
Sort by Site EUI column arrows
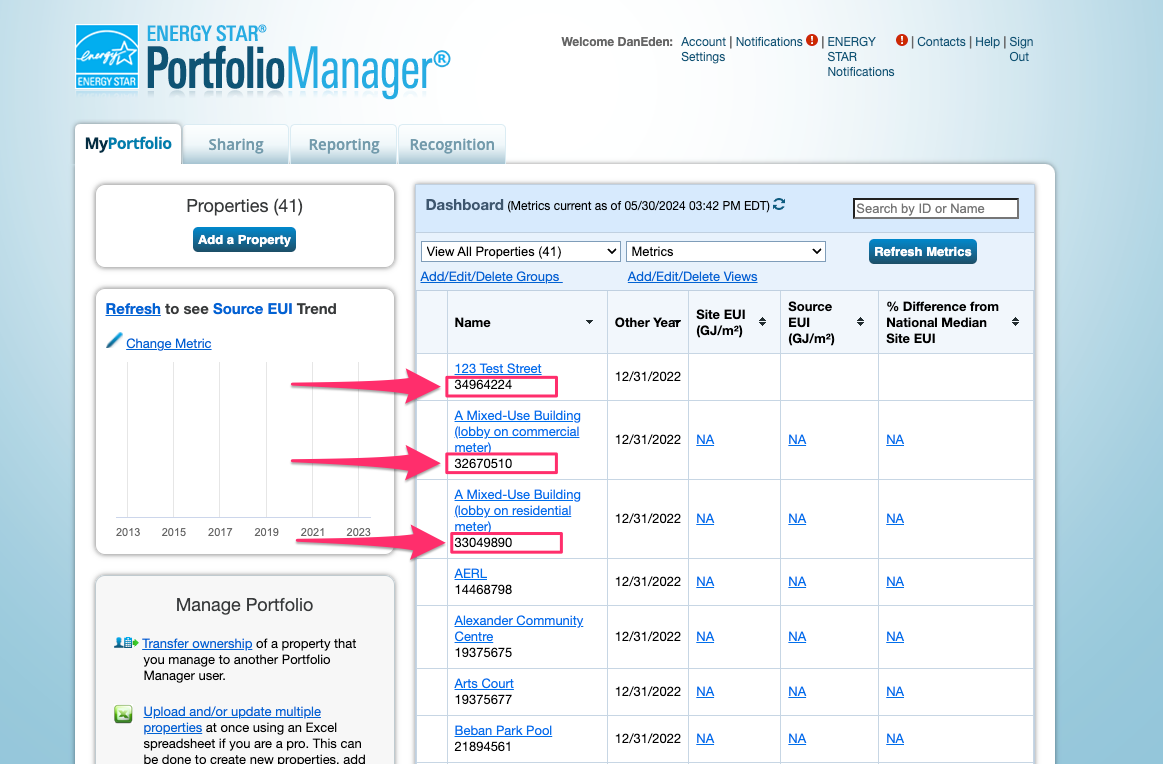point(762,322)
